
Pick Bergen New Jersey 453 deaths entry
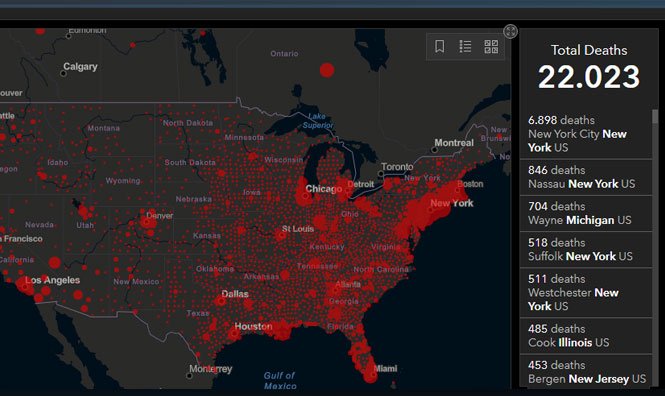(586, 371)
